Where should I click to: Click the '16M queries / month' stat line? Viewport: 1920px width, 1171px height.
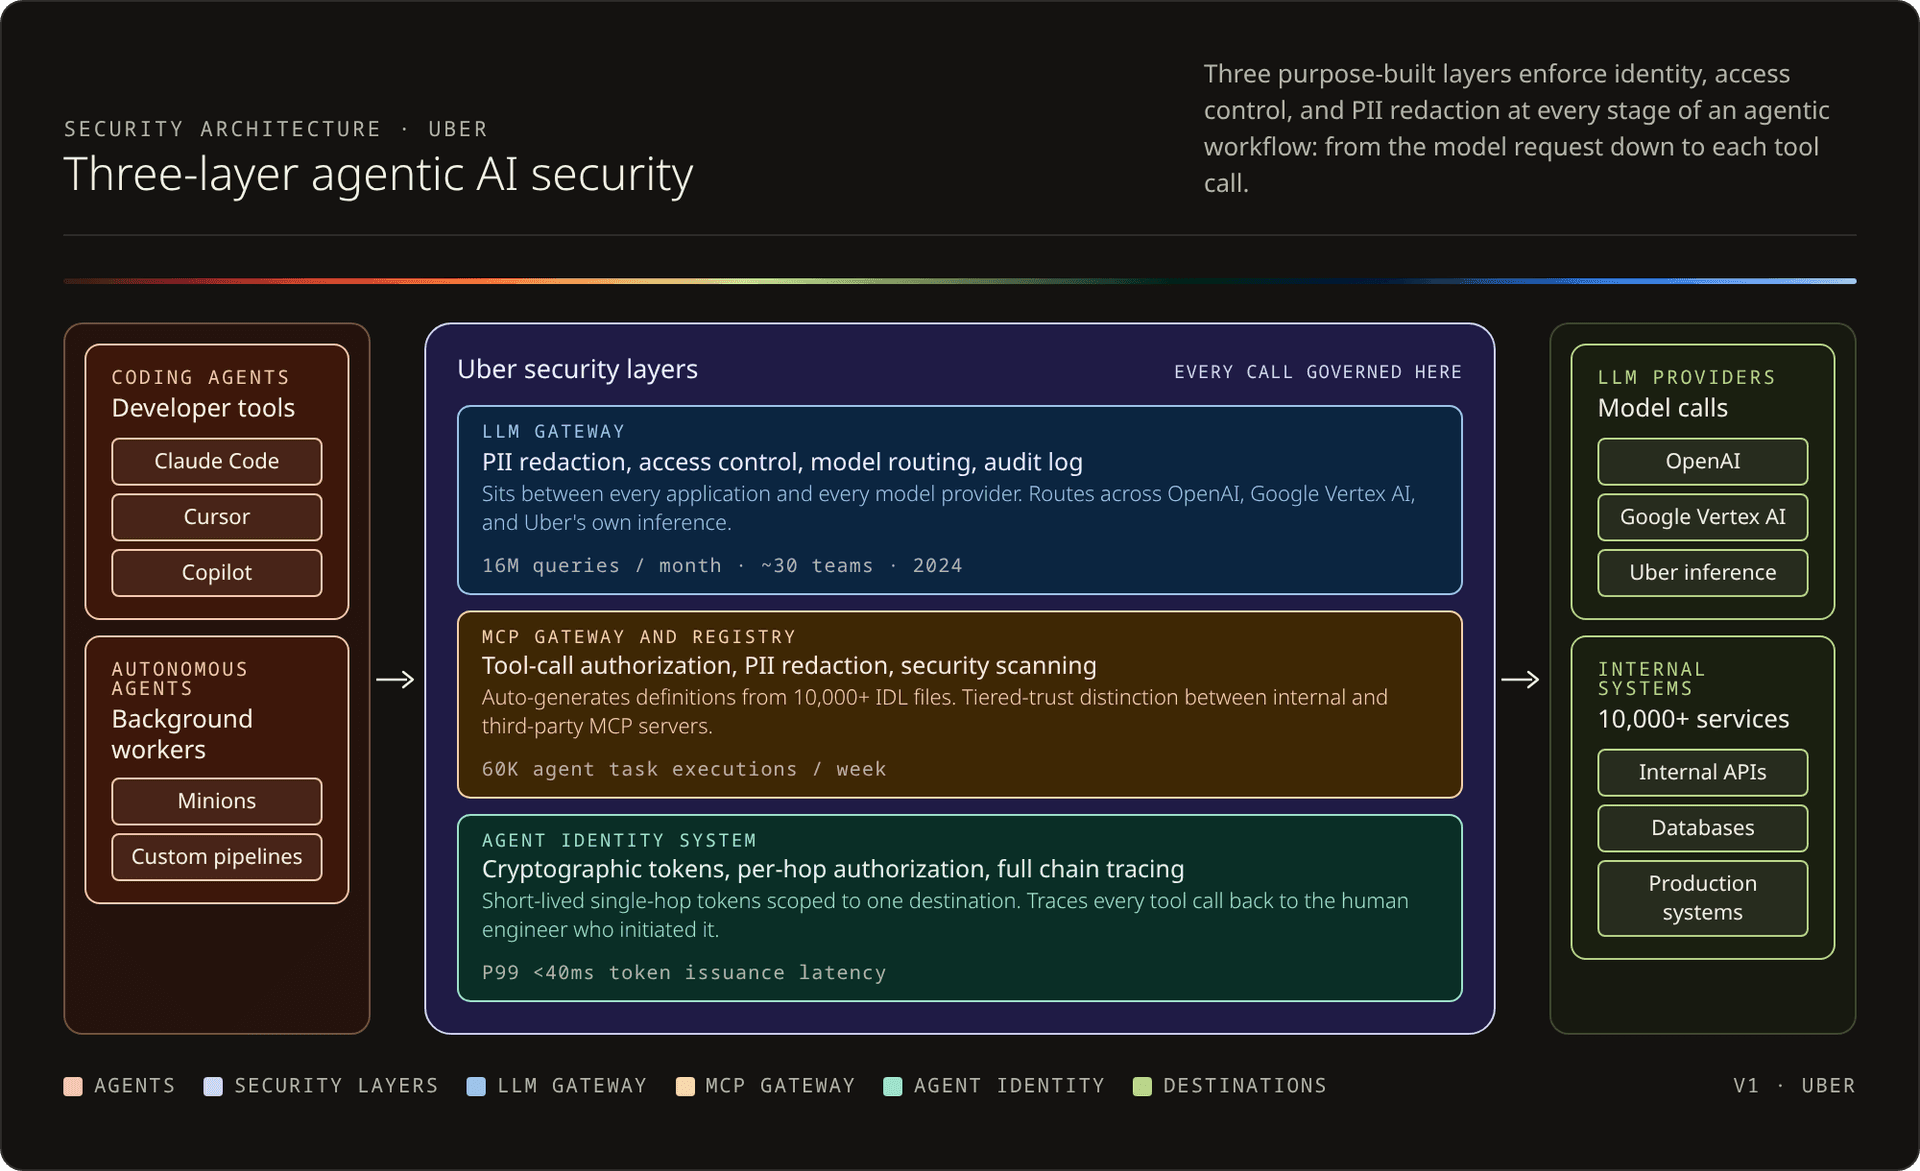coord(722,566)
